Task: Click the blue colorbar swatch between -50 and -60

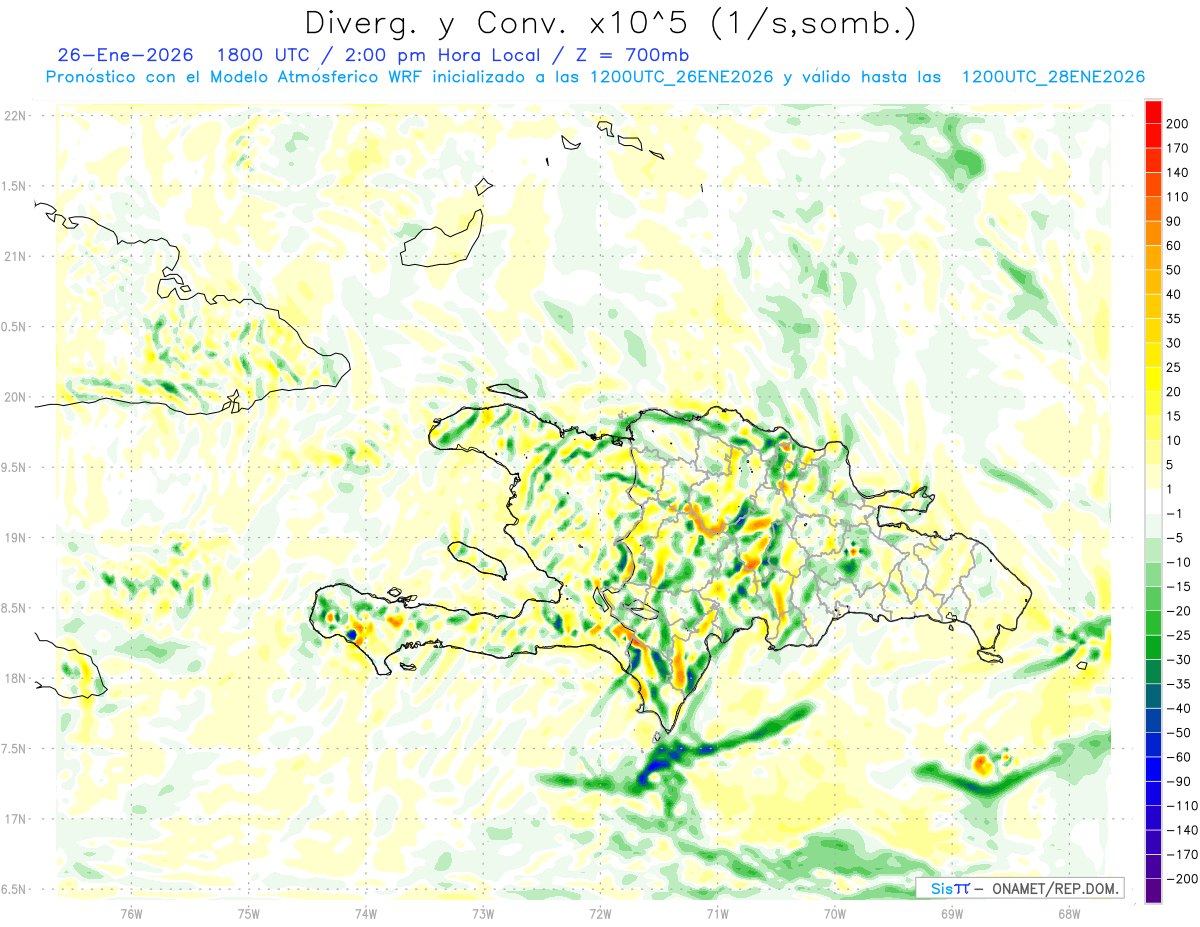Action: [x=1153, y=745]
